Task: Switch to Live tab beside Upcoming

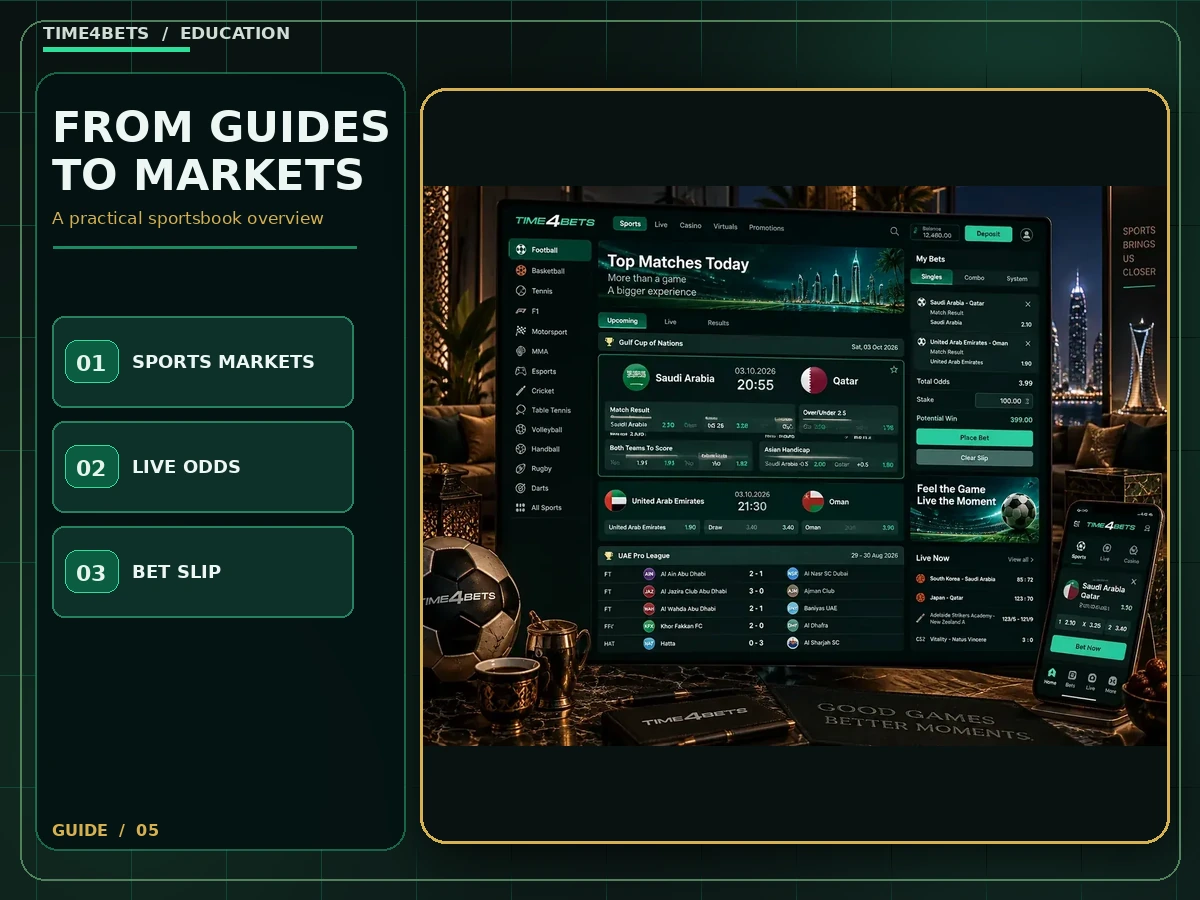Action: [x=670, y=322]
